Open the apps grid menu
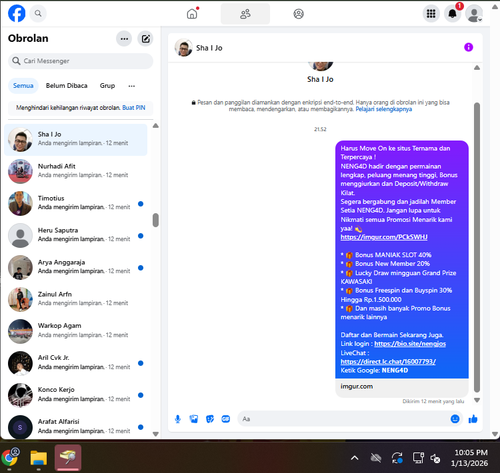The image size is (500, 473). coord(431,14)
